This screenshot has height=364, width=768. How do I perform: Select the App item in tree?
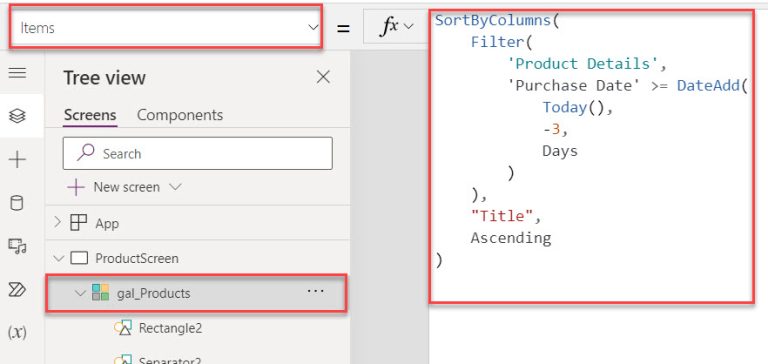click(x=107, y=223)
